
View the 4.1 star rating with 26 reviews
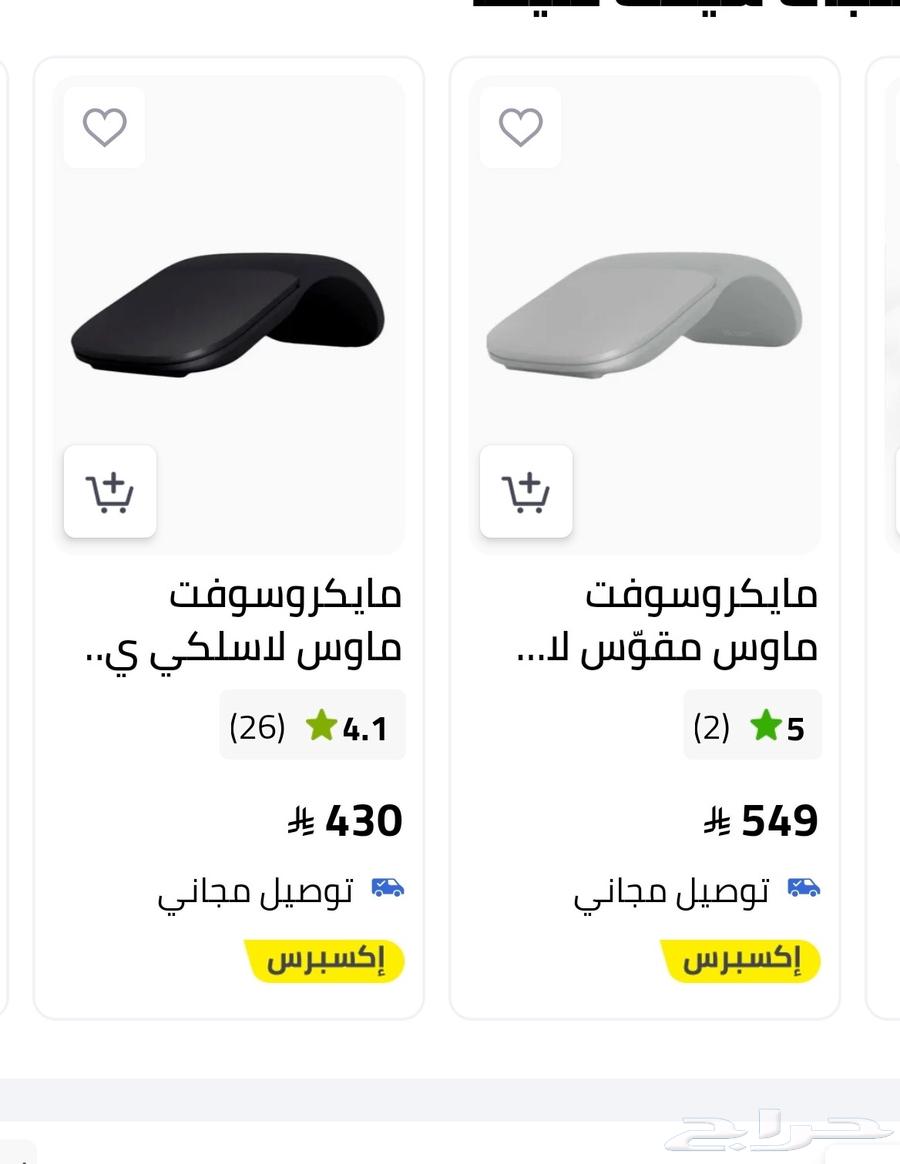(x=312, y=726)
